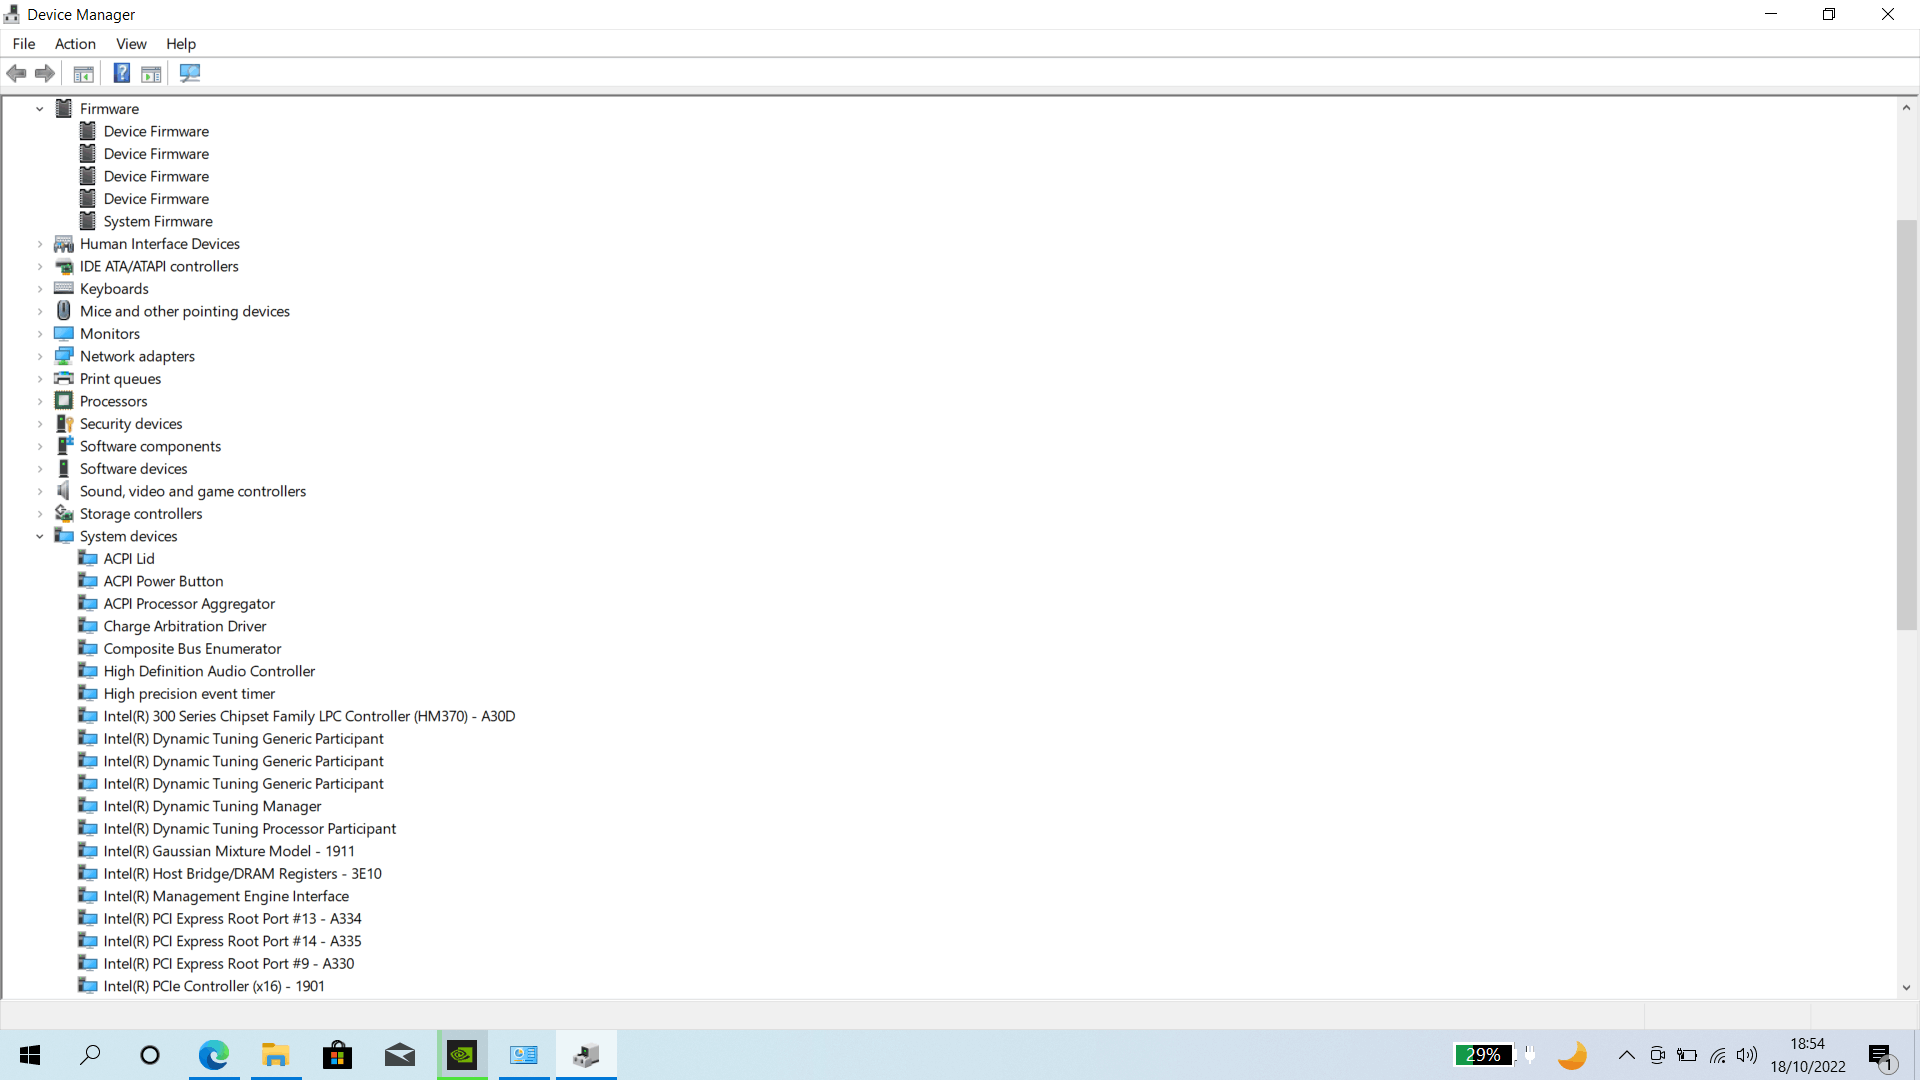Open Microsoft Store from the taskbar
Screen dimensions: 1920x1080
(x=338, y=1055)
